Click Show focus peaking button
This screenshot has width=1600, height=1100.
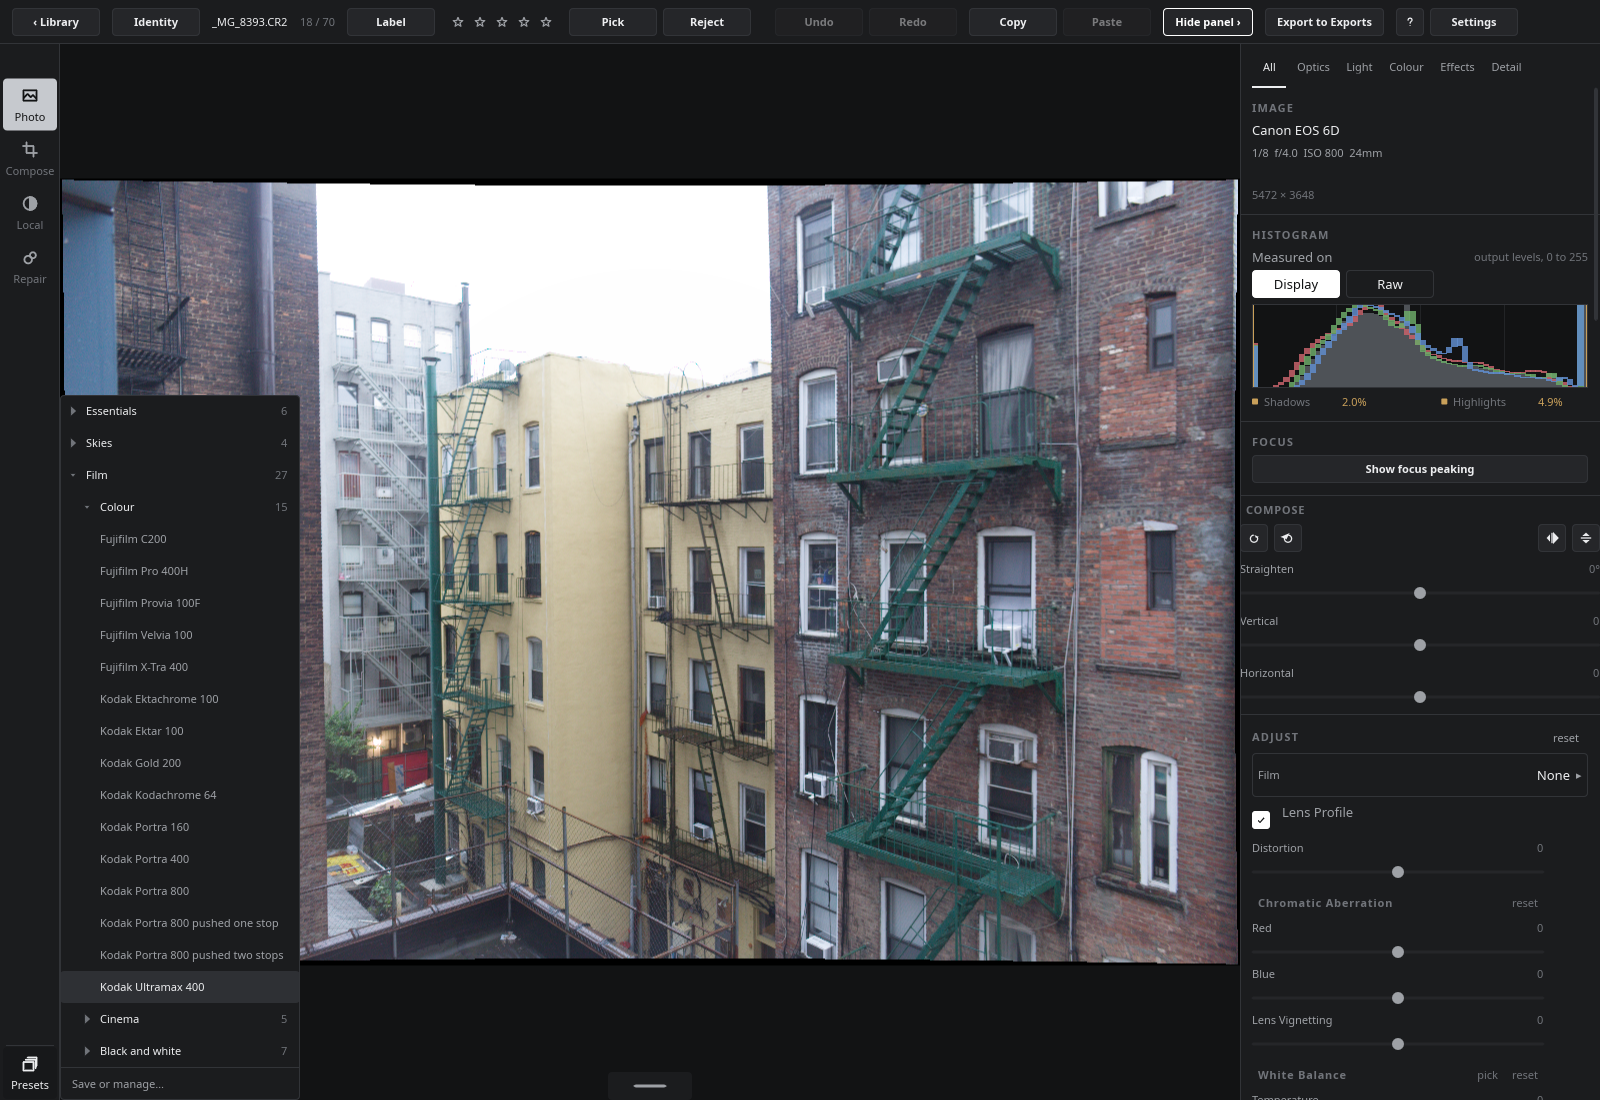click(1420, 469)
